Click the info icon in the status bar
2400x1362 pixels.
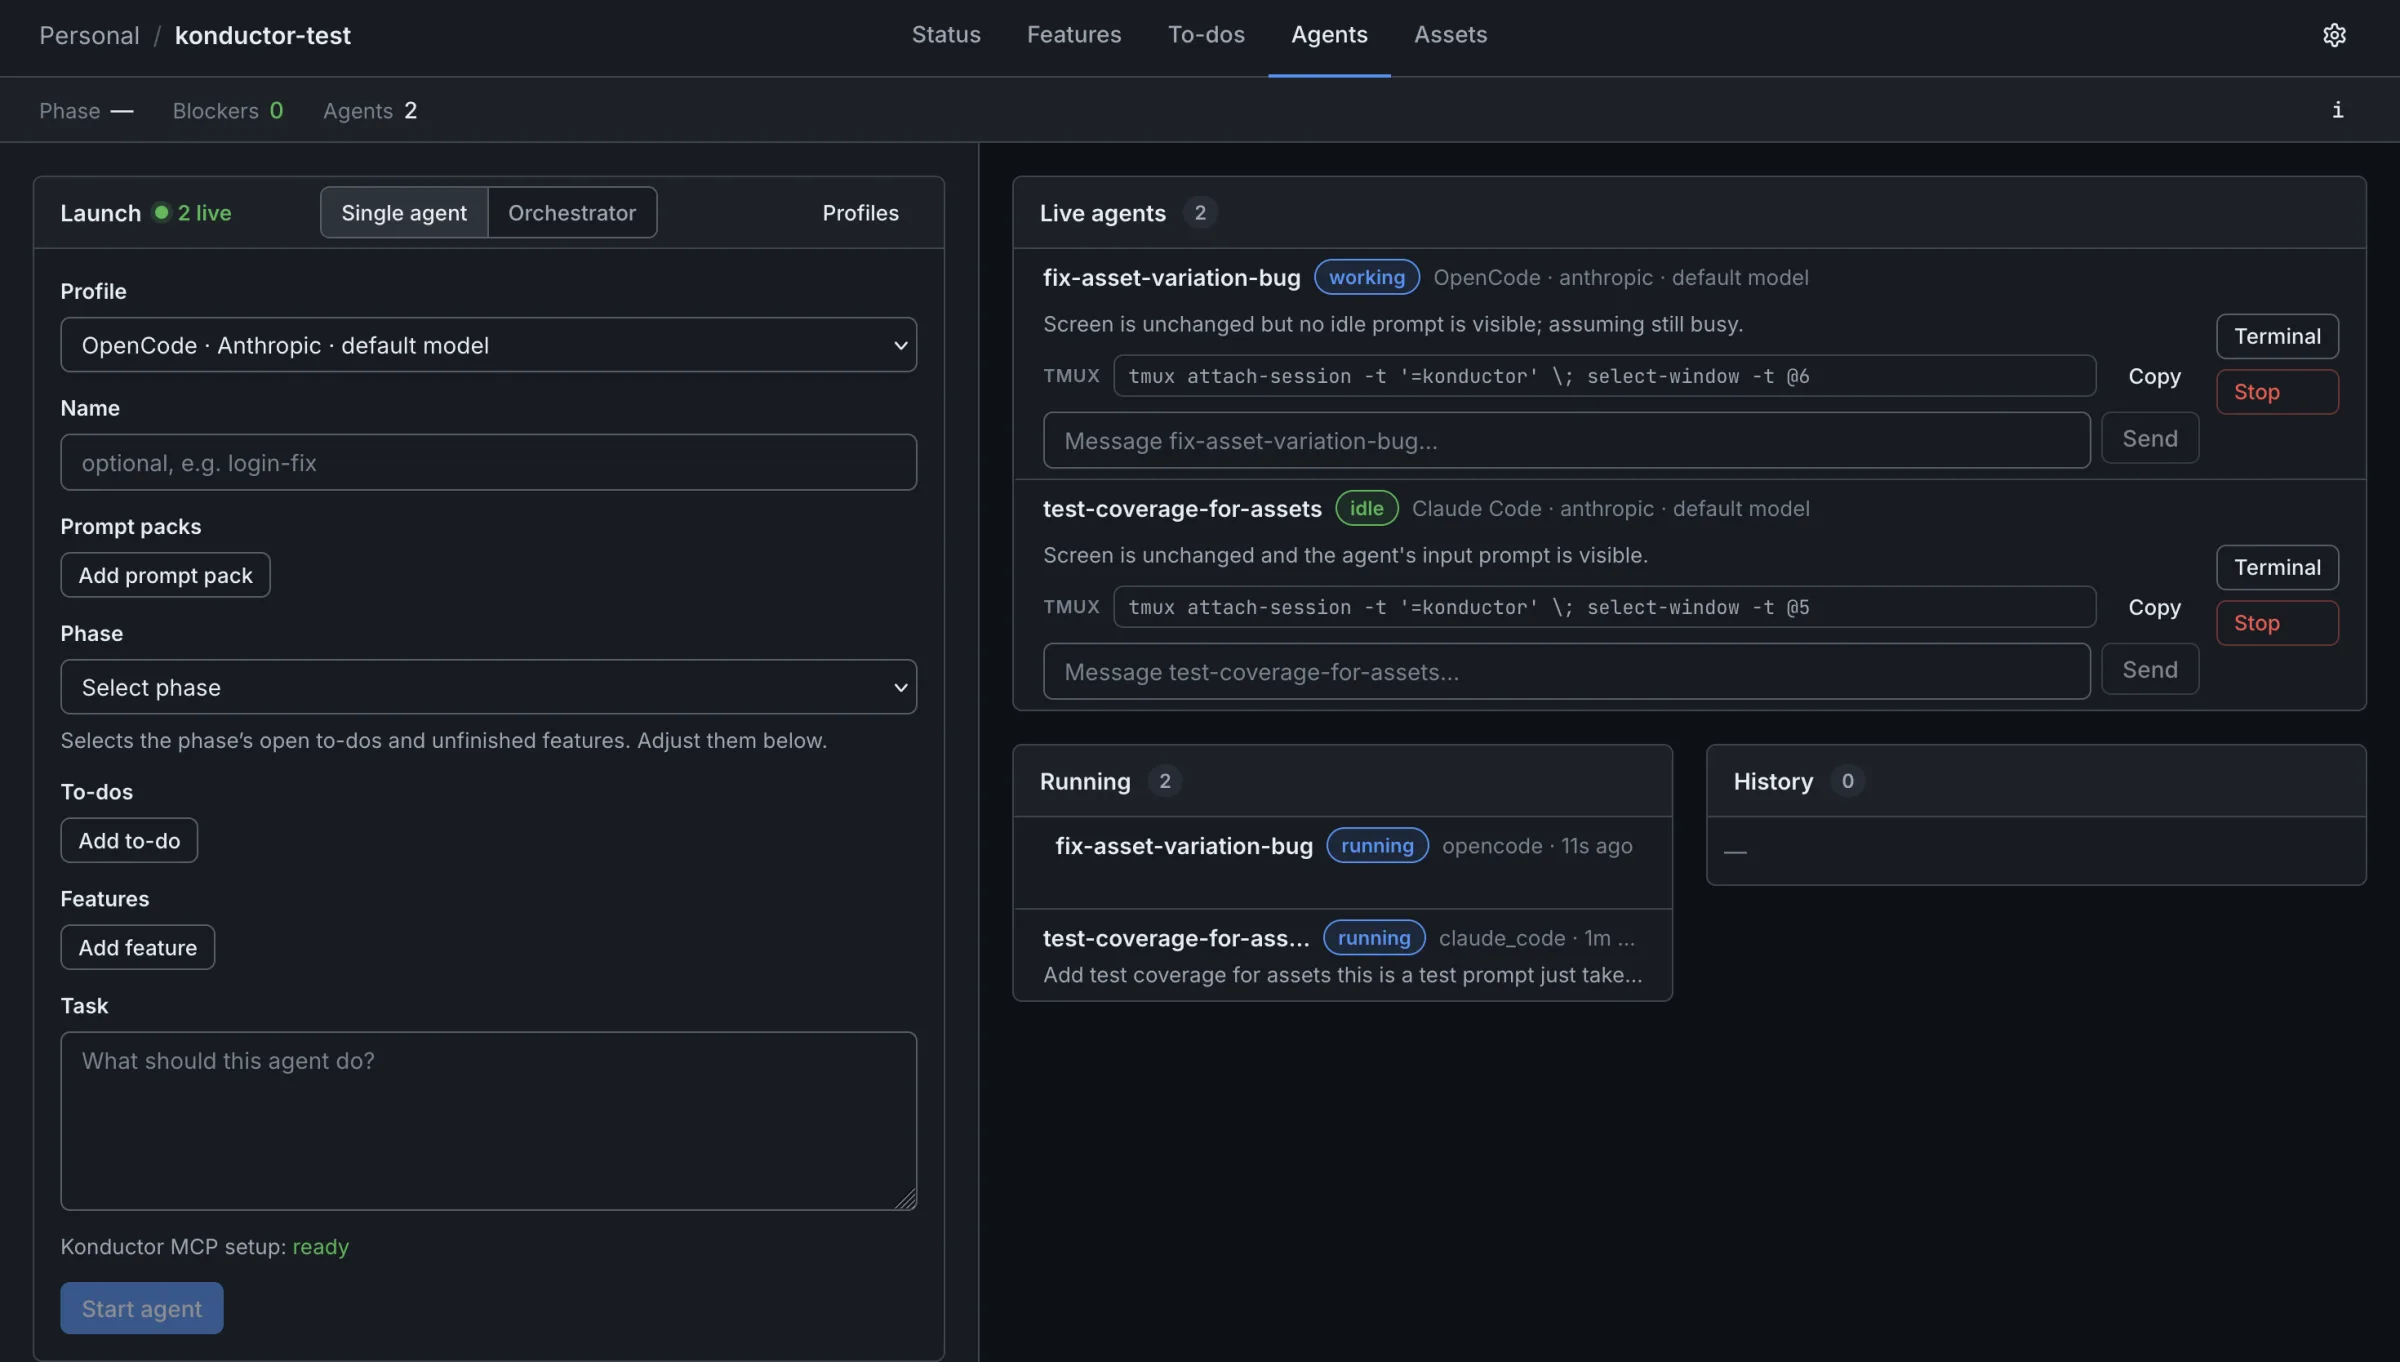2337,110
